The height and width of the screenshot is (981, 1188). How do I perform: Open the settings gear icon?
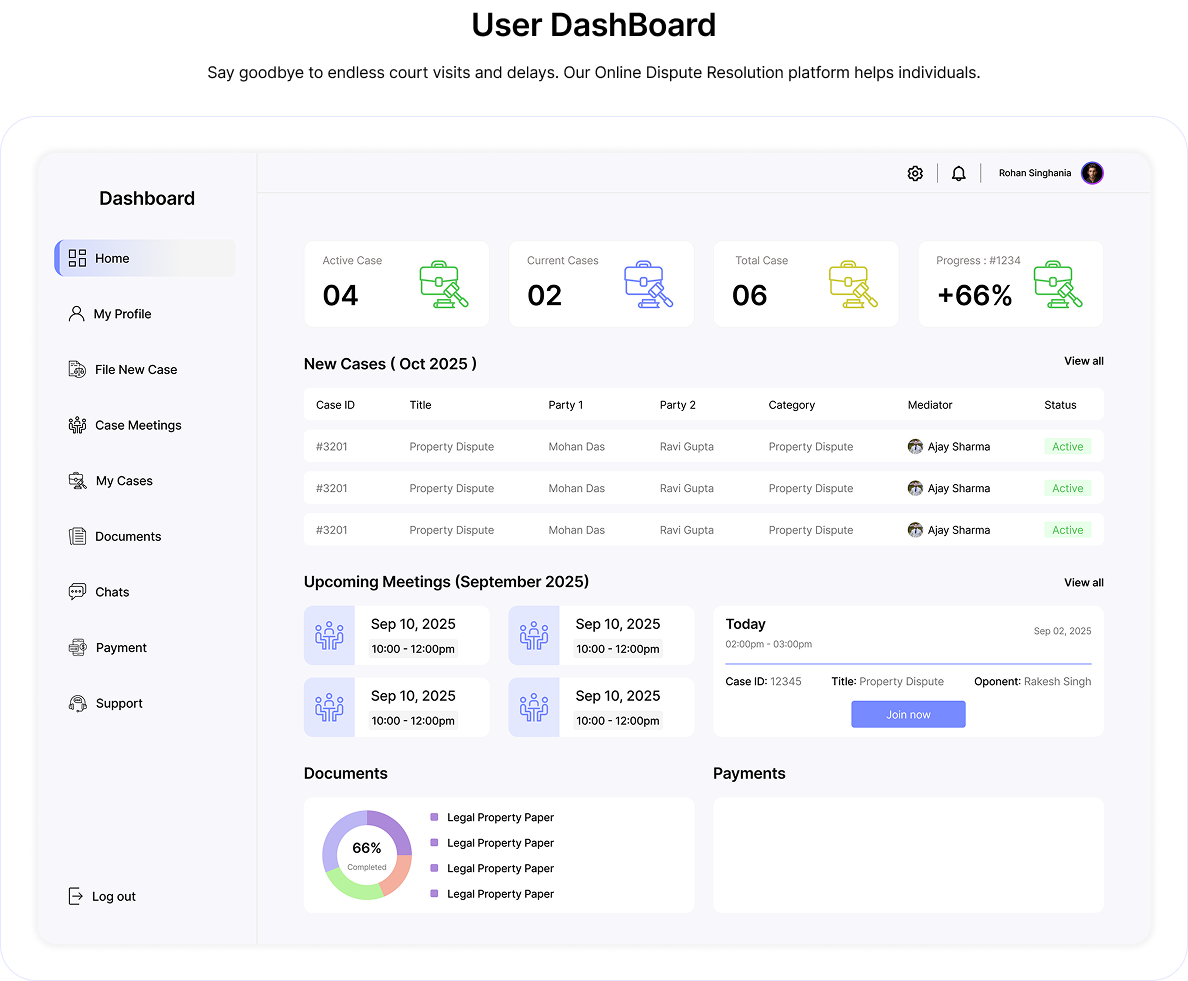915,173
